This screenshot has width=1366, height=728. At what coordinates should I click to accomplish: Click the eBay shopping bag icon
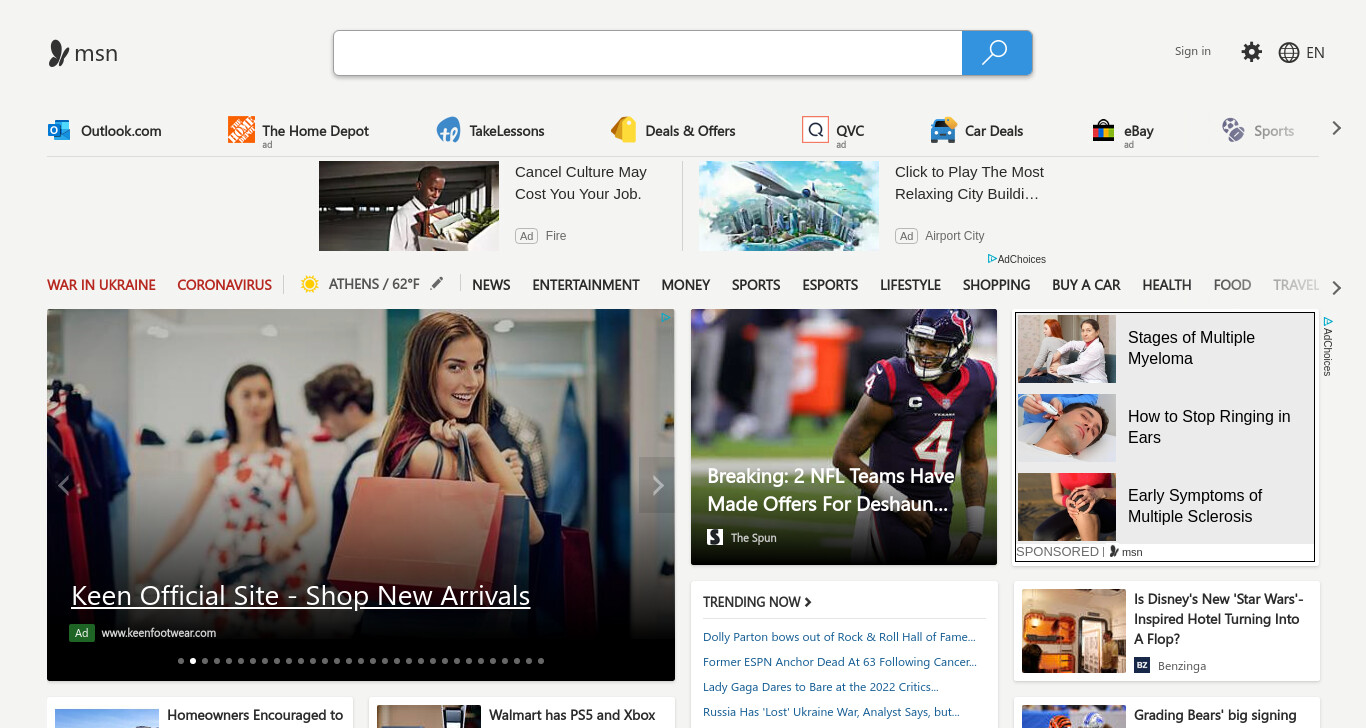coord(1103,130)
